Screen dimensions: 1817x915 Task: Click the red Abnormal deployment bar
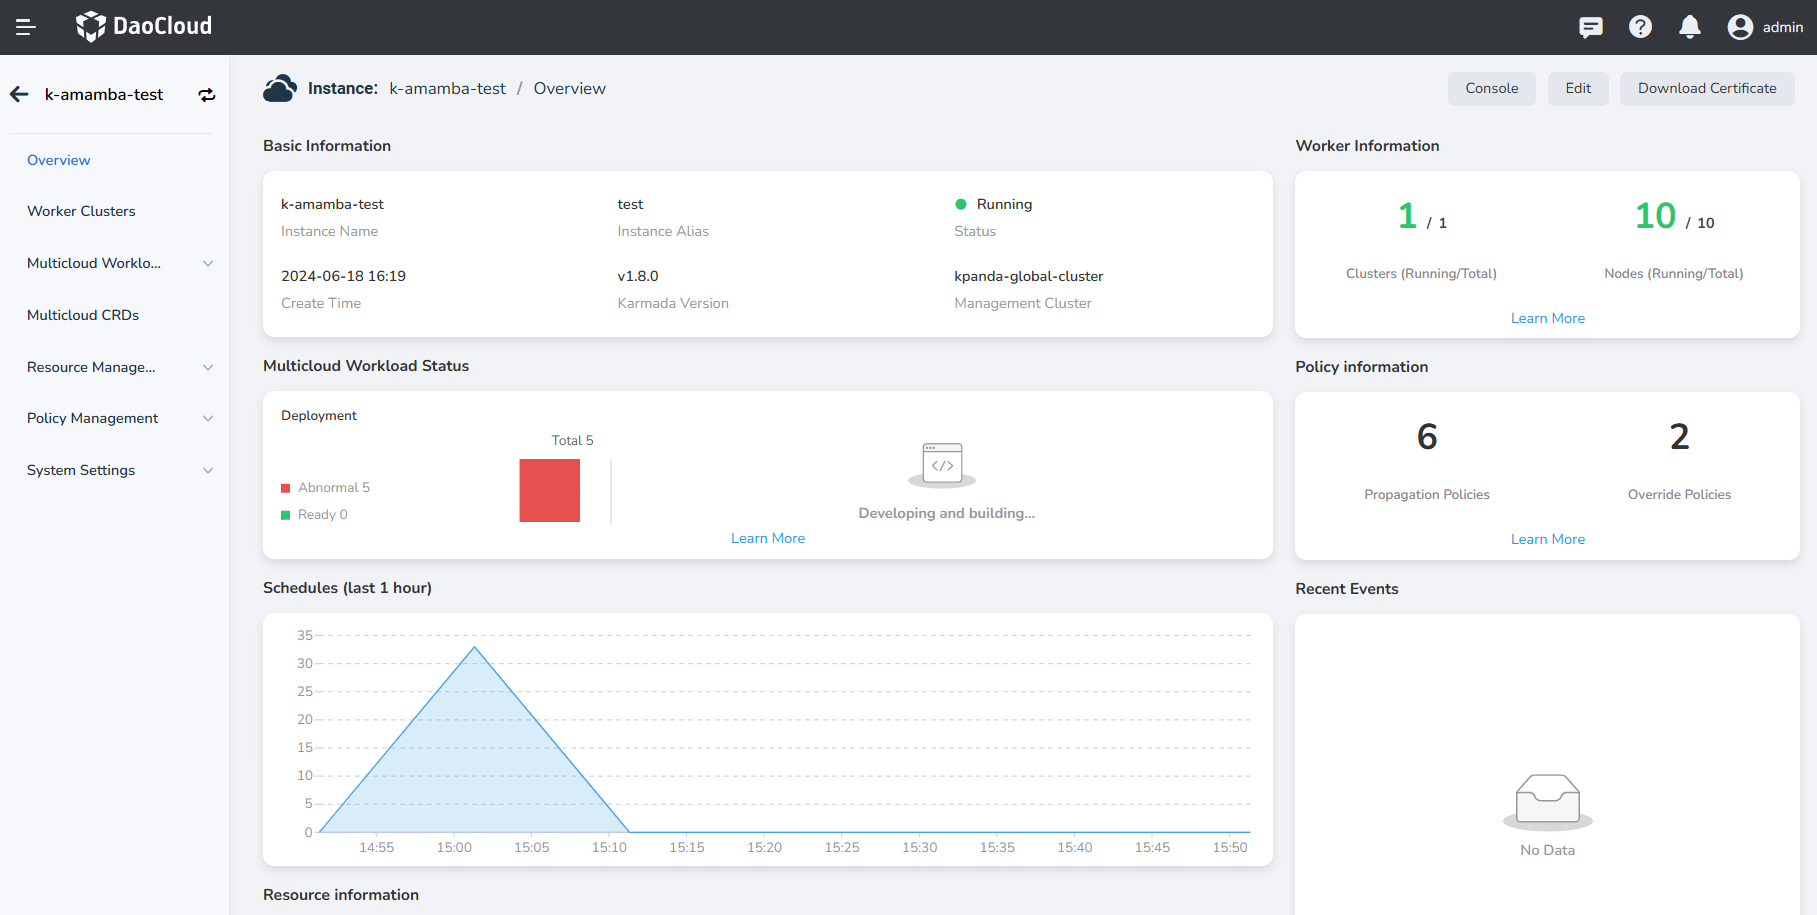549,490
